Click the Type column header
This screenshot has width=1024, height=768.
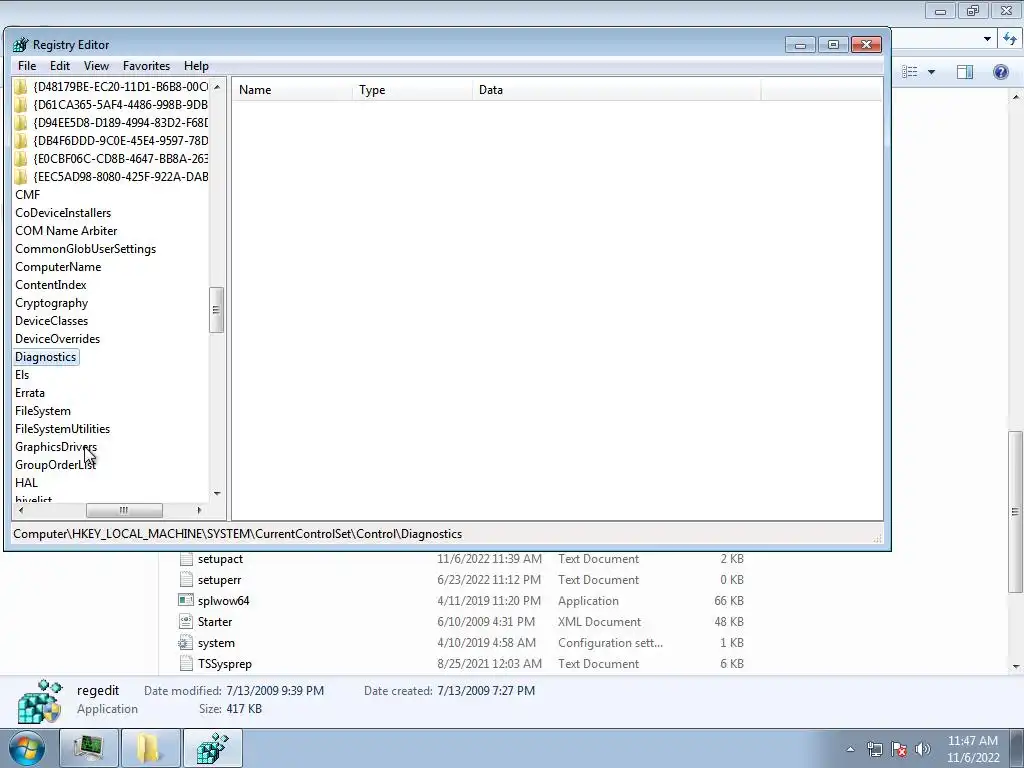tap(412, 90)
